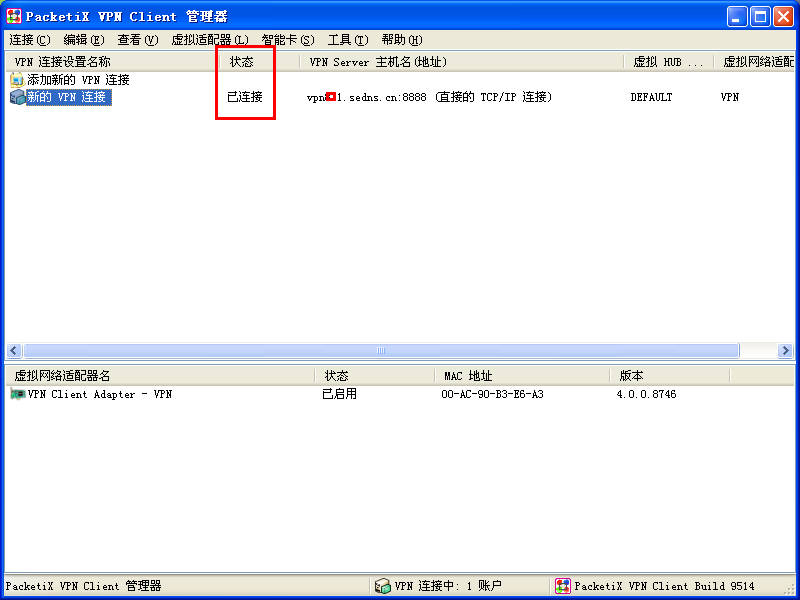This screenshot has width=800, height=600.
Task: Open the 连接(C) menu
Action: pyautogui.click(x=30, y=40)
